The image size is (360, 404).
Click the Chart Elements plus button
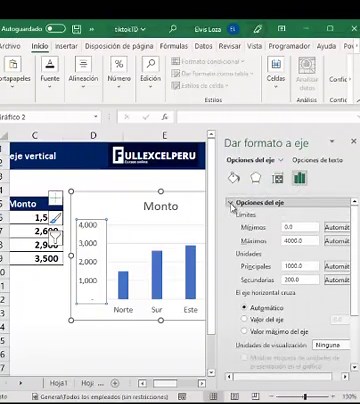click(55, 199)
